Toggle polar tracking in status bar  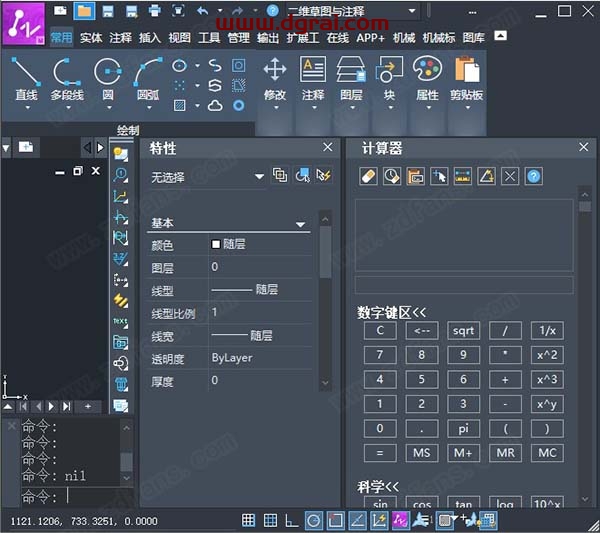coord(313,520)
